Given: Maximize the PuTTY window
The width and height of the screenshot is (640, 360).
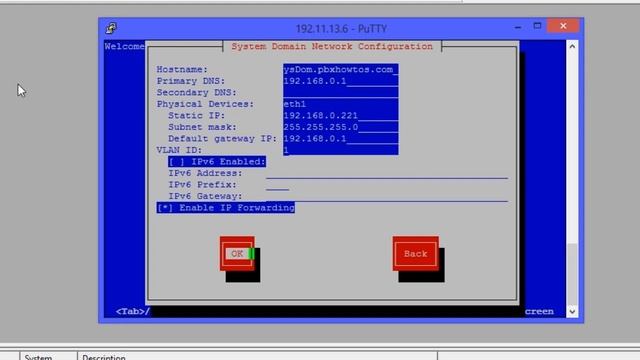Looking at the screenshot, I should (537, 26).
